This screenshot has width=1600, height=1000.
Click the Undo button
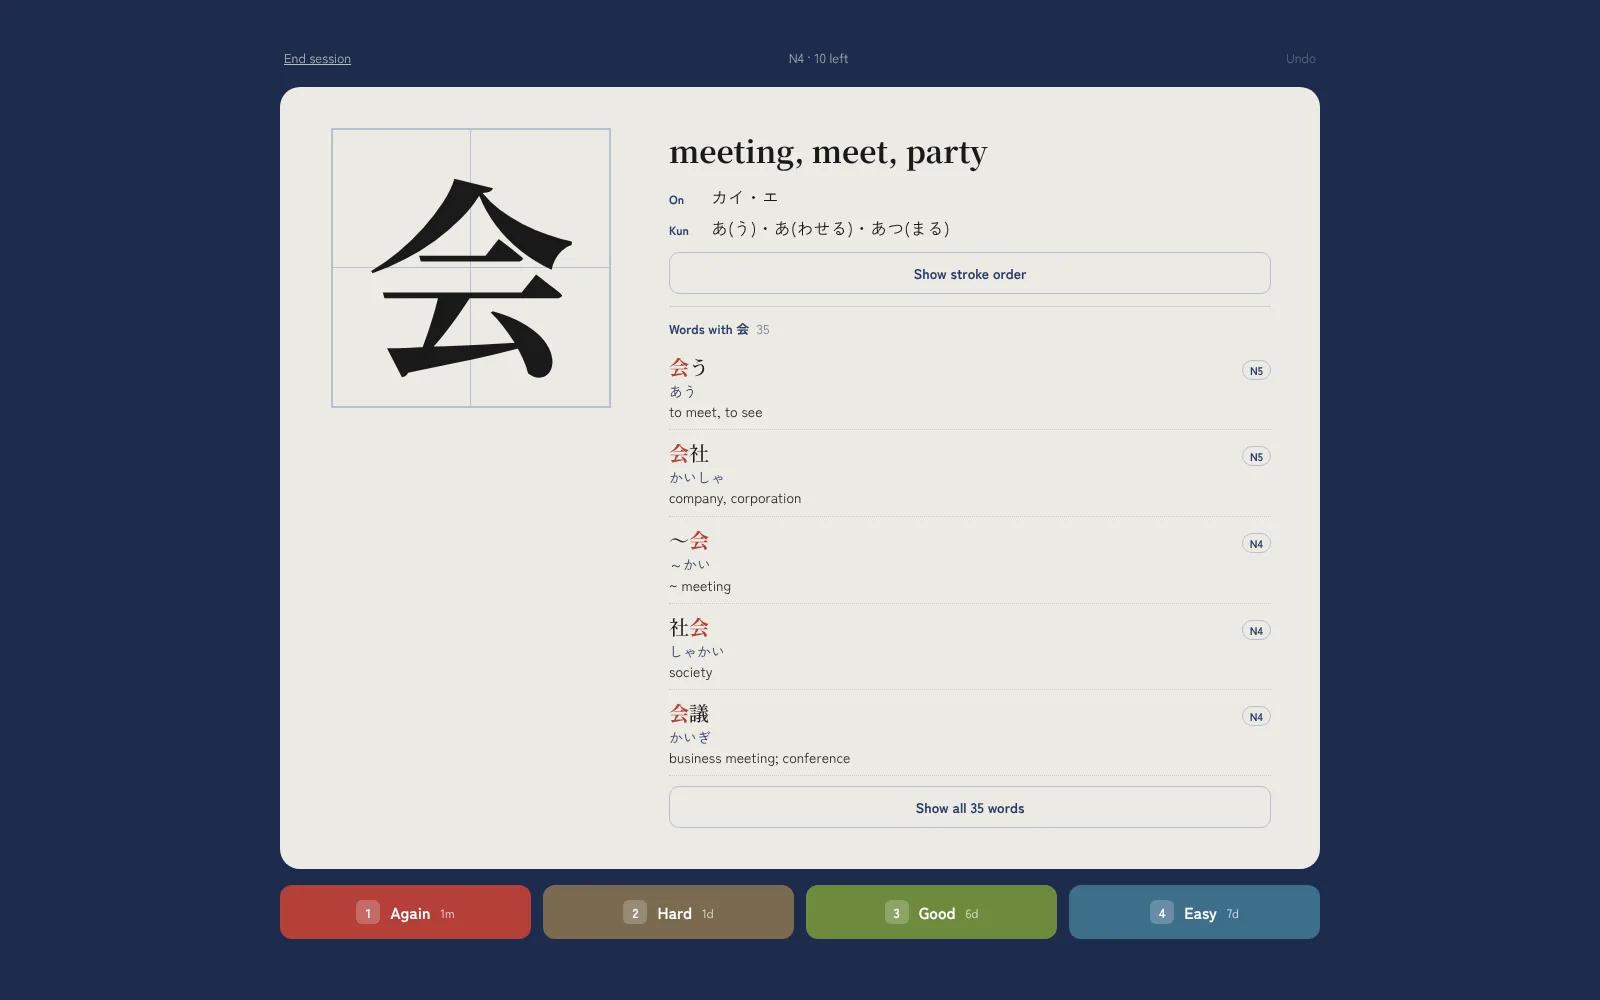coord(1300,59)
